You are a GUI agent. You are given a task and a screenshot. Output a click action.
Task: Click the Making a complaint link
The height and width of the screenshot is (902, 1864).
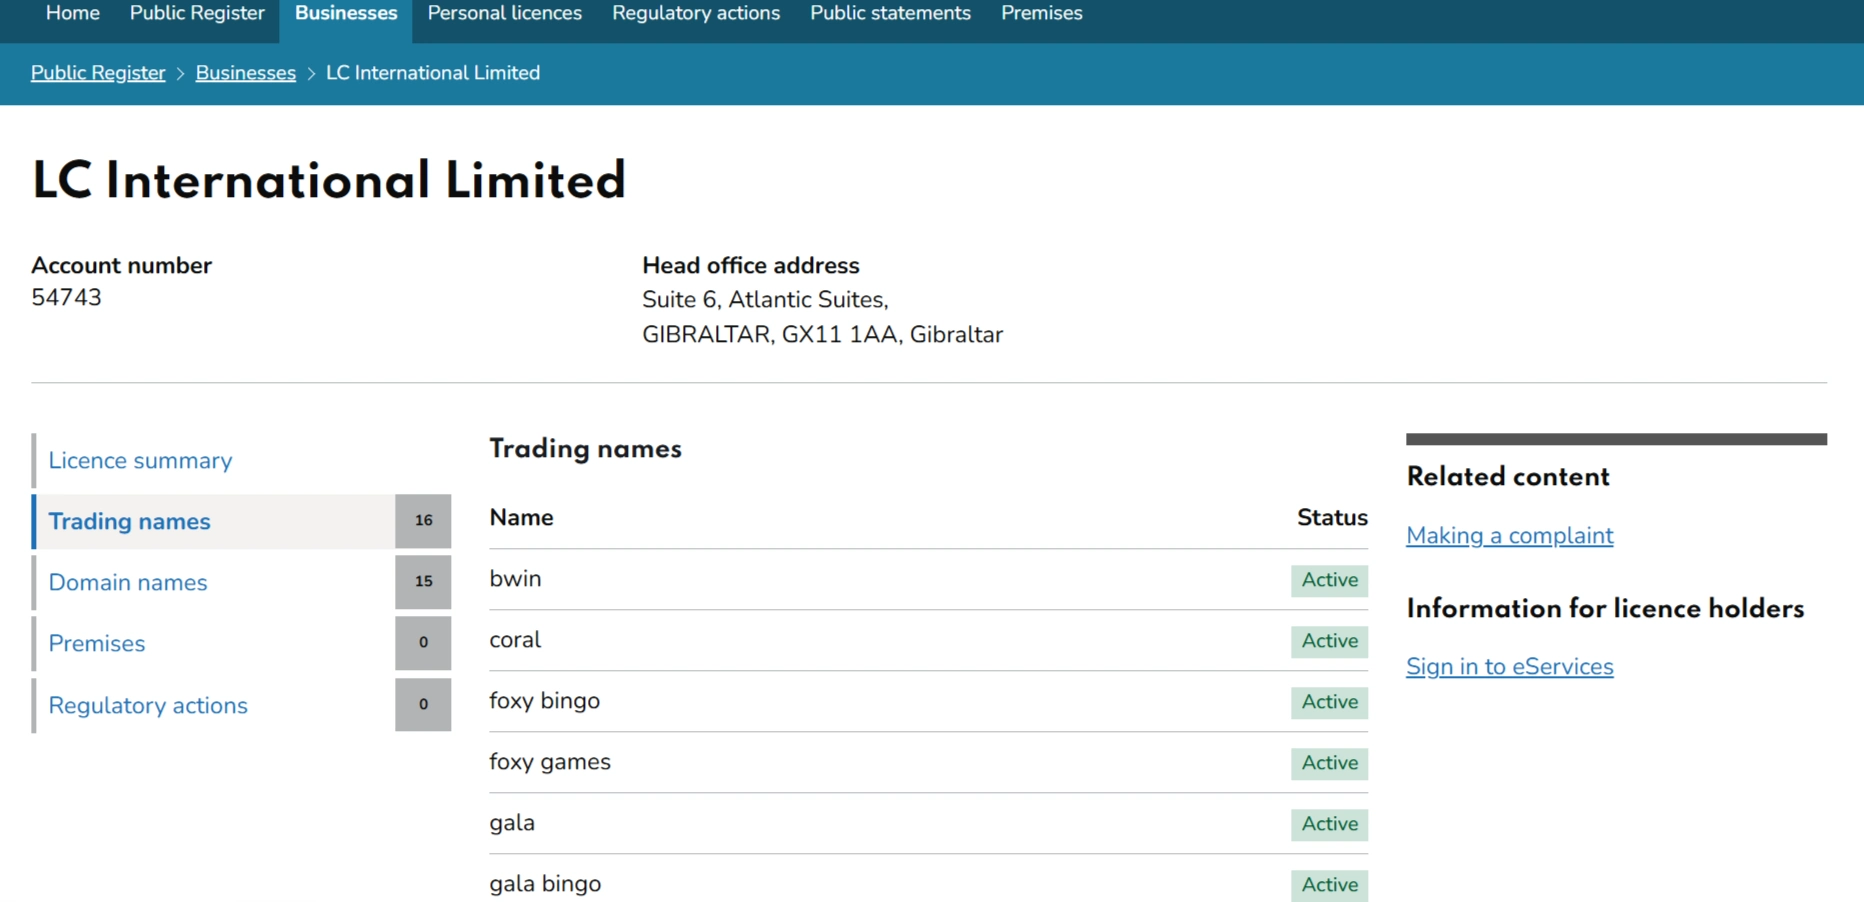(1509, 536)
